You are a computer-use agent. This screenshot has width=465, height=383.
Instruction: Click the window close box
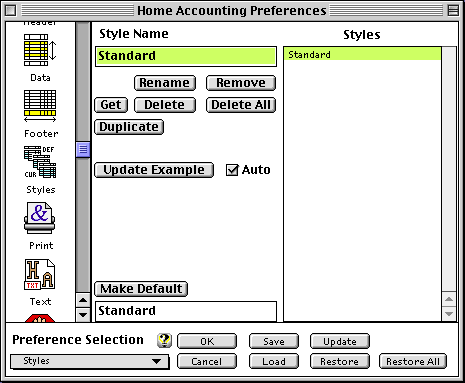click(x=11, y=11)
